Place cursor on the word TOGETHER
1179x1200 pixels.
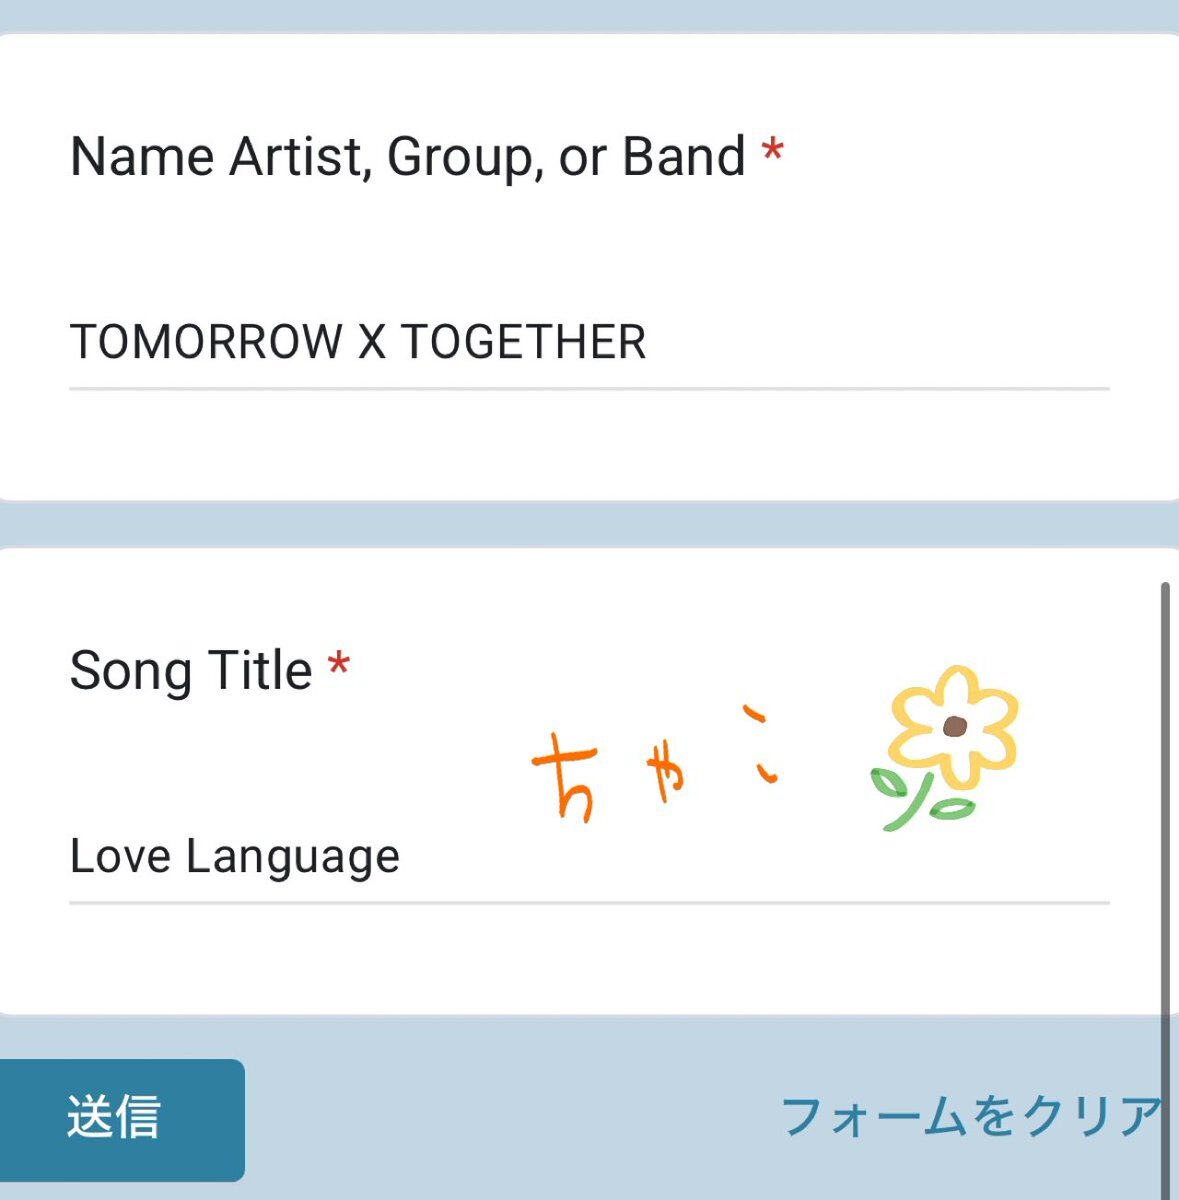(523, 342)
